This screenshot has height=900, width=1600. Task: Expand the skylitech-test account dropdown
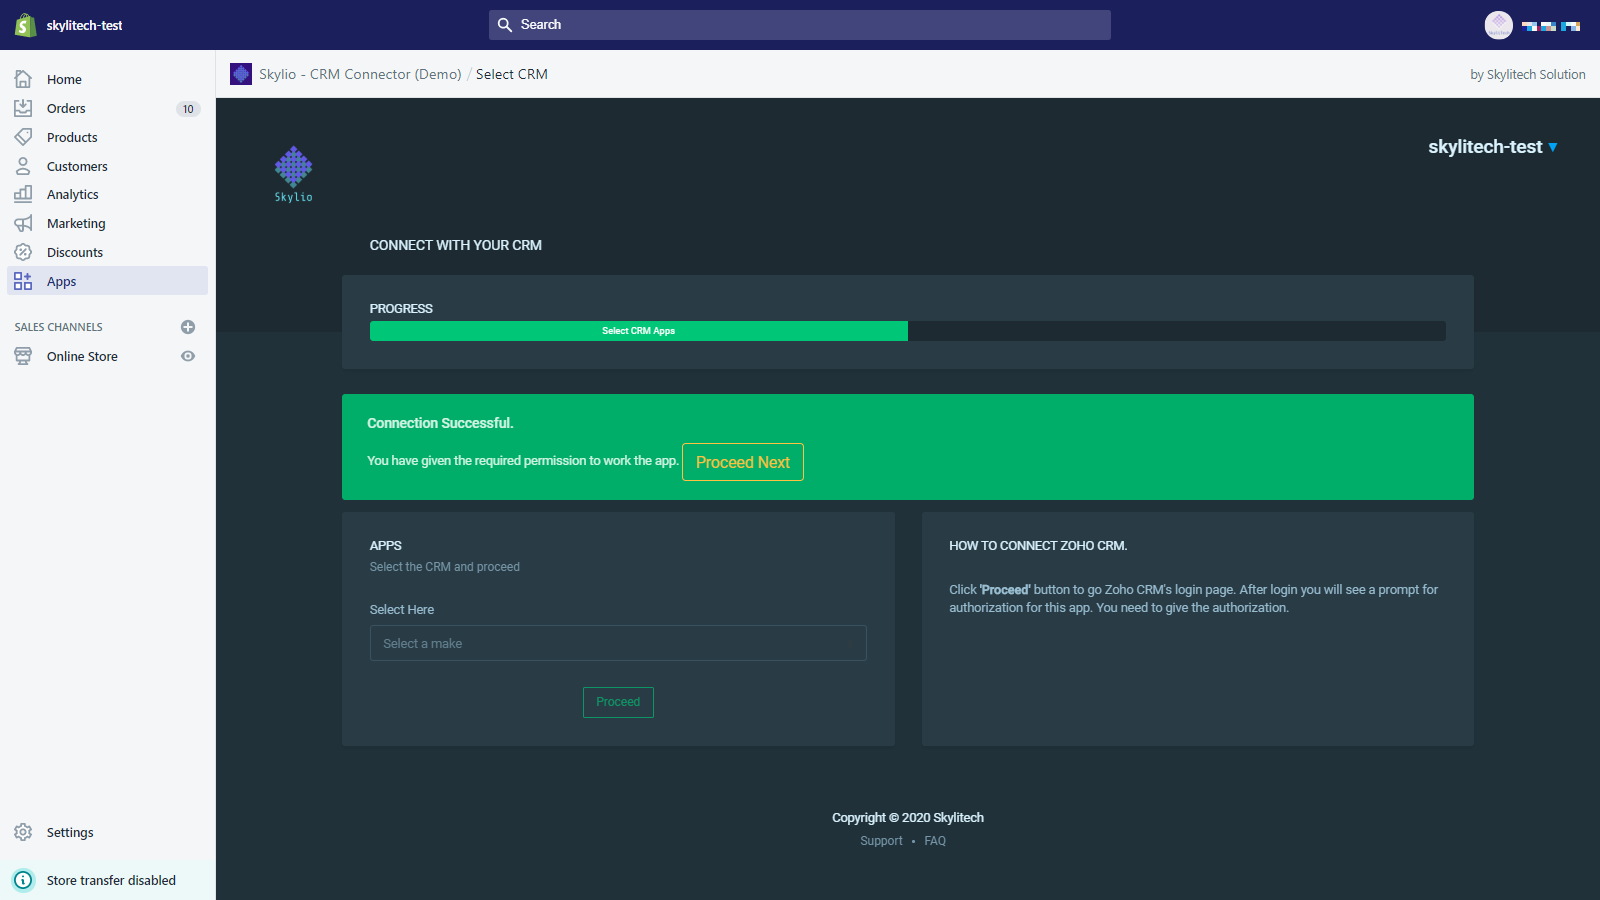tap(1493, 147)
